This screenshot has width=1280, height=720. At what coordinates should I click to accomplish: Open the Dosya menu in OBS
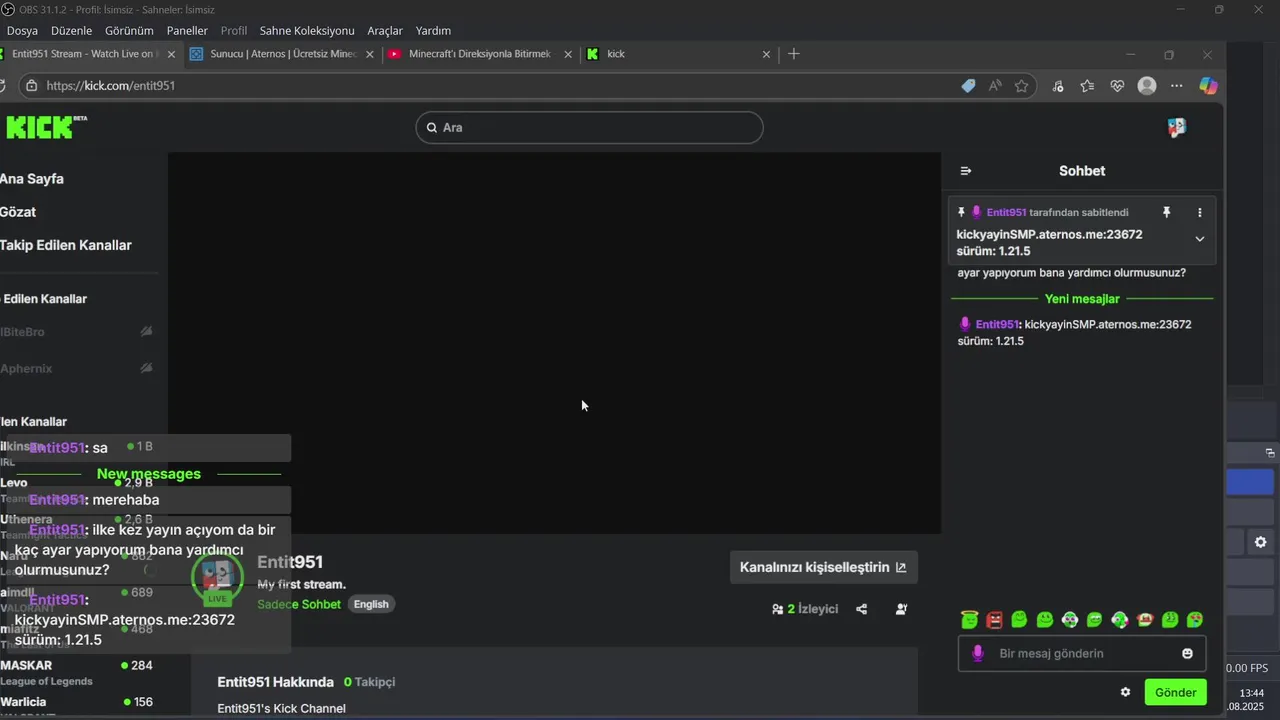pos(22,30)
